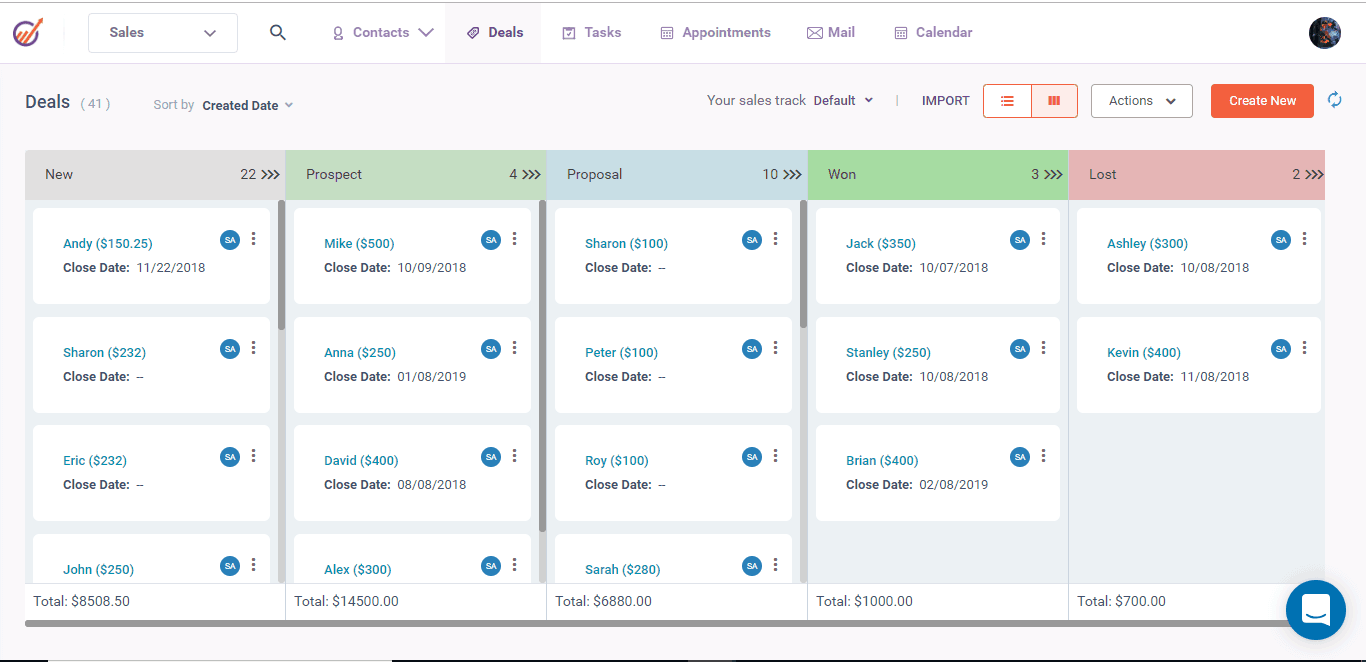Screen dimensions: 1366x662
Task: Open the Actions dropdown
Action: [1141, 100]
